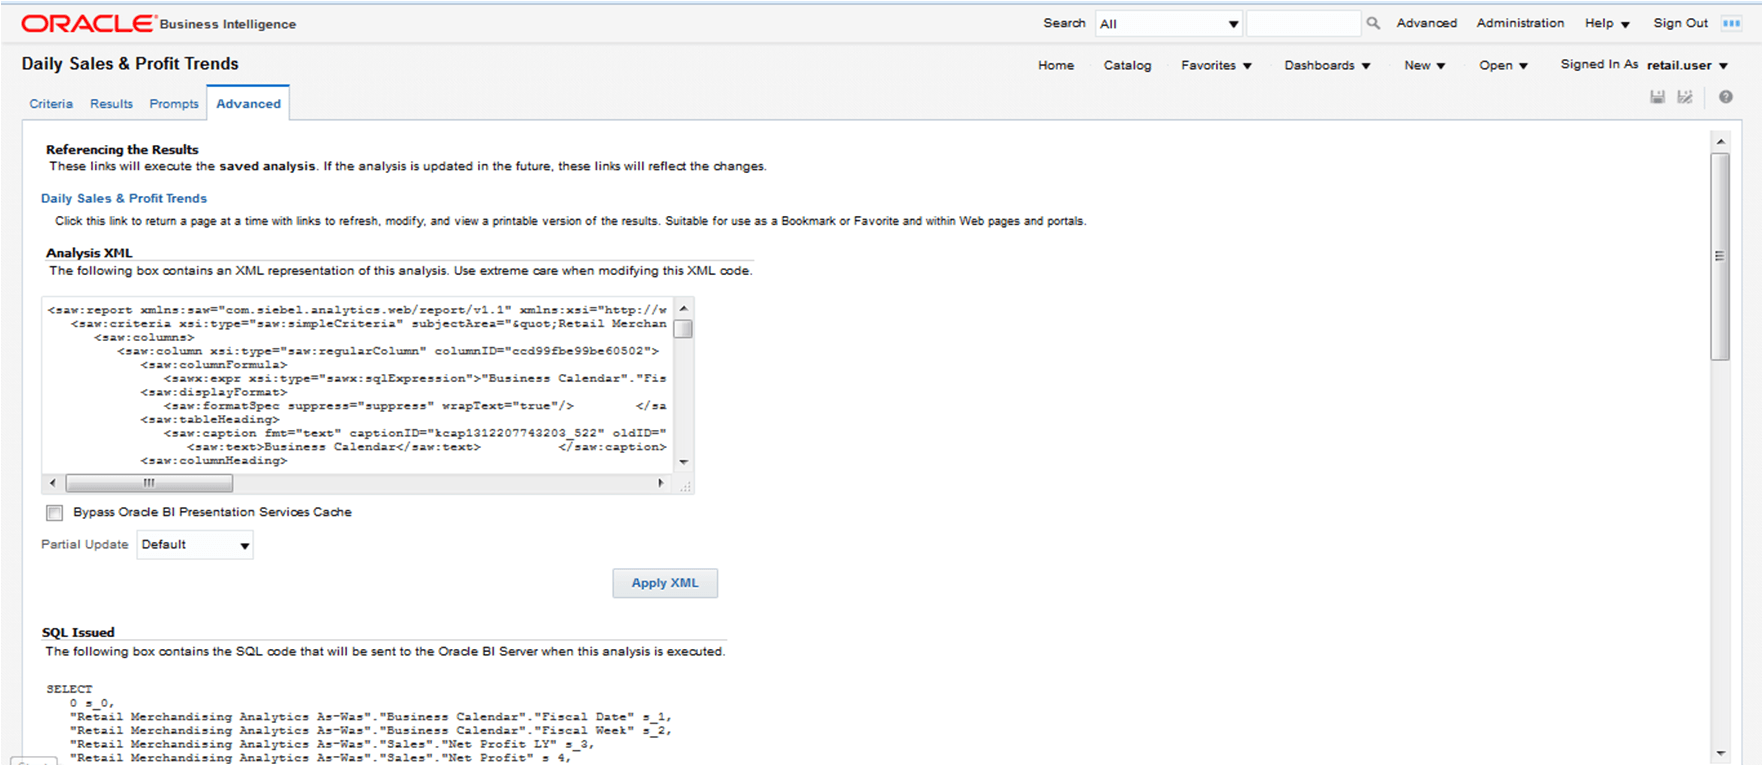The image size is (1763, 766).
Task: Switch to the Criteria tab
Action: point(51,104)
